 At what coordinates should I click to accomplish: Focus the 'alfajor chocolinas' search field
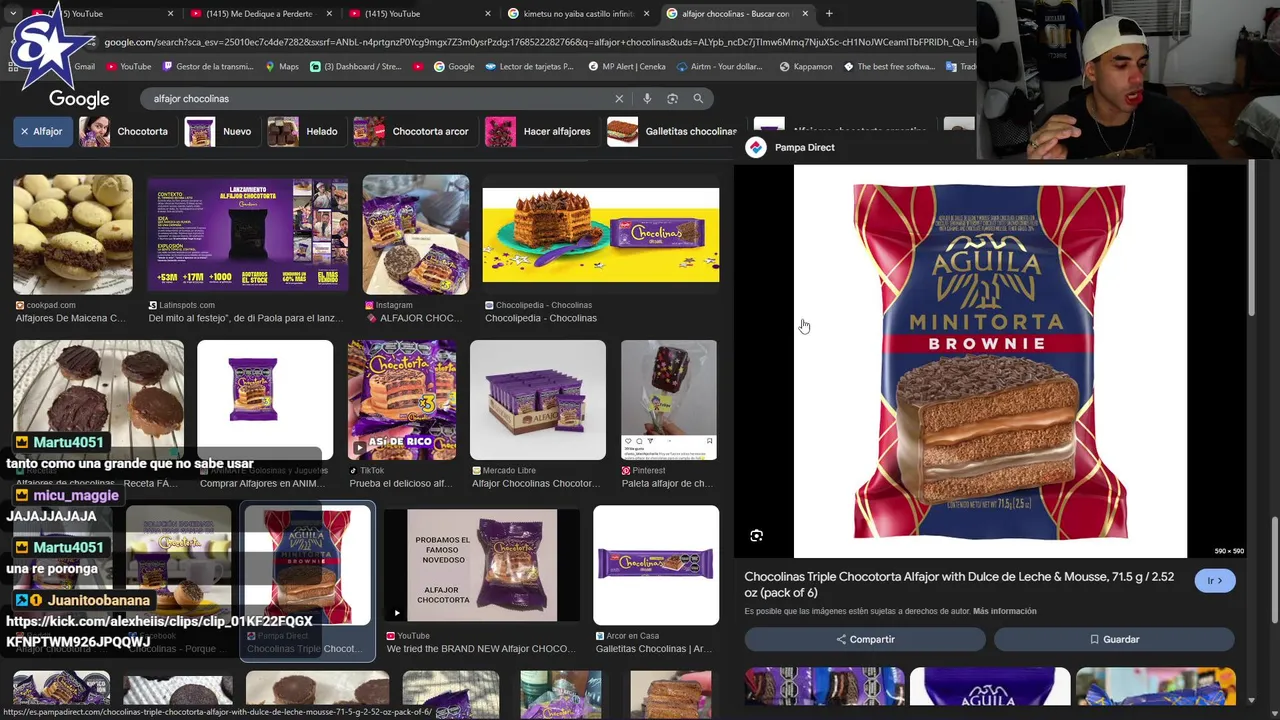point(378,99)
